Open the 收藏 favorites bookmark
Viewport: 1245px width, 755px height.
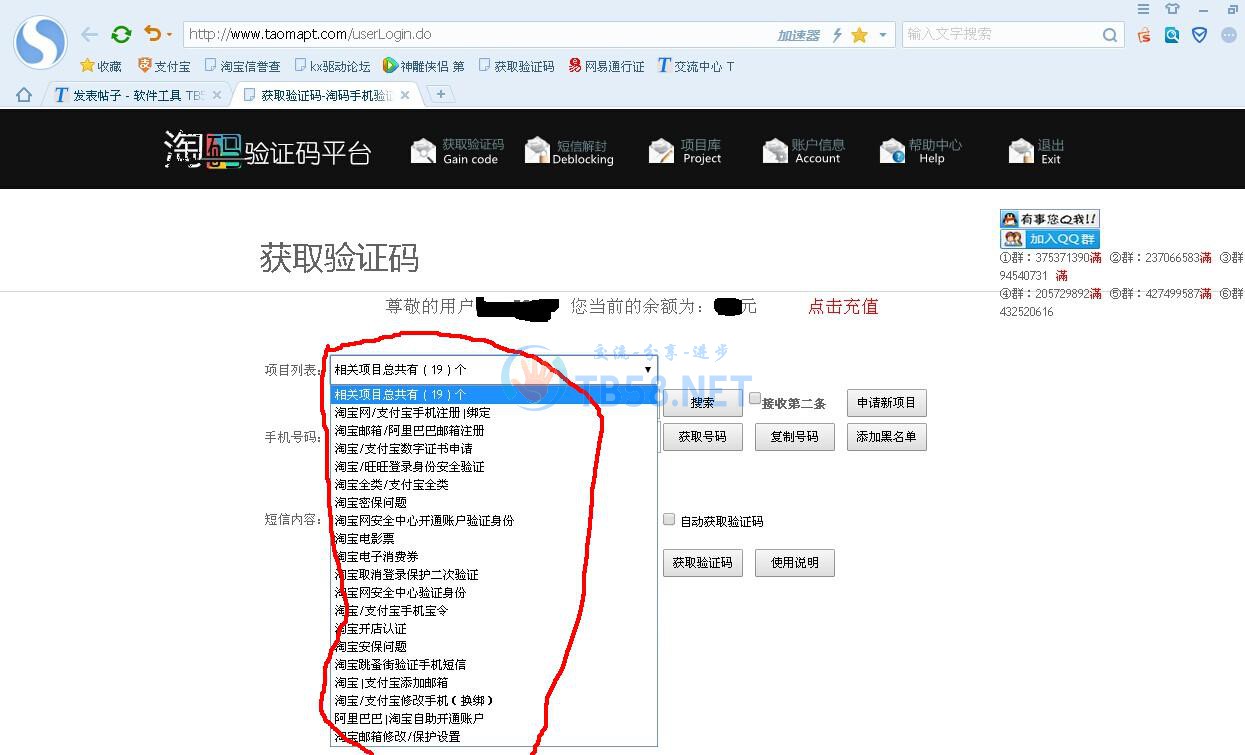pyautogui.click(x=101, y=66)
